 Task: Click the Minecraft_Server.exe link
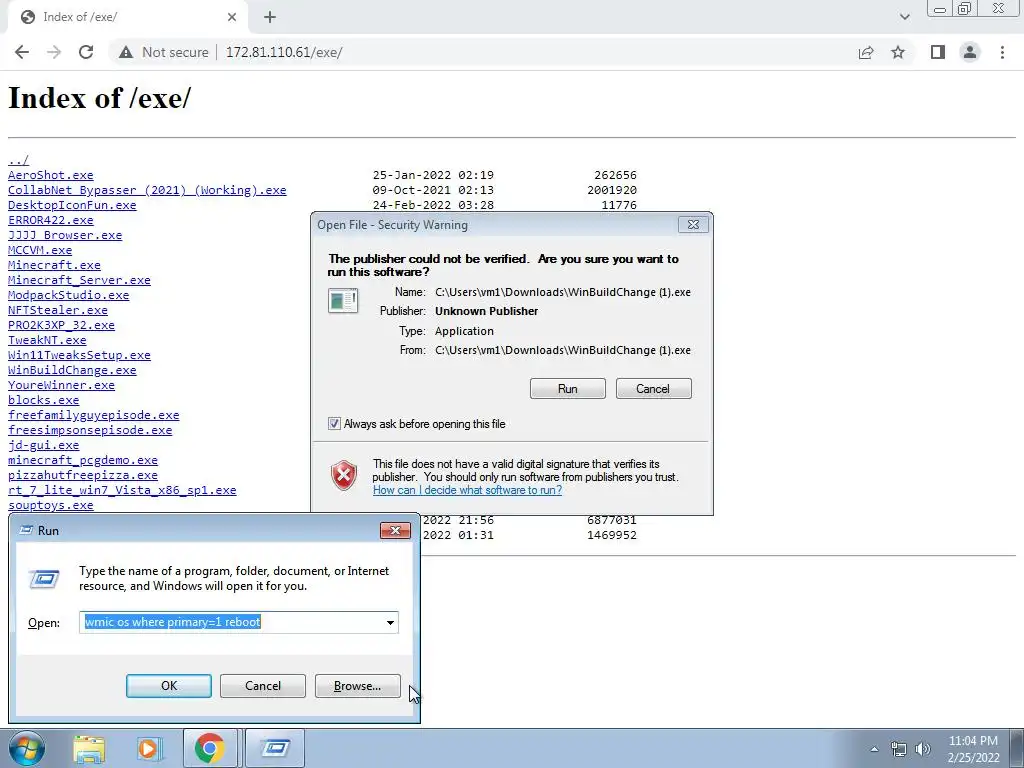pyautogui.click(x=79, y=280)
